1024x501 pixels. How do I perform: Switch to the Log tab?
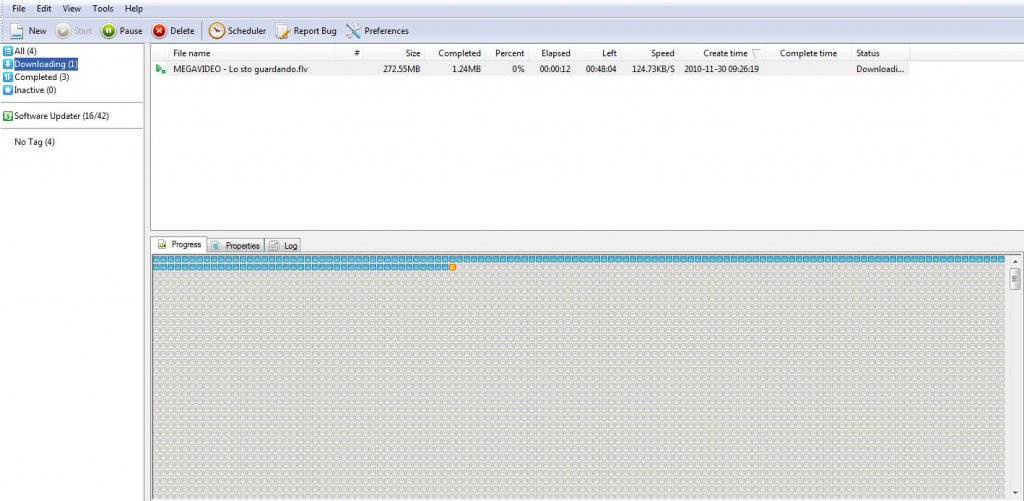[x=283, y=246]
